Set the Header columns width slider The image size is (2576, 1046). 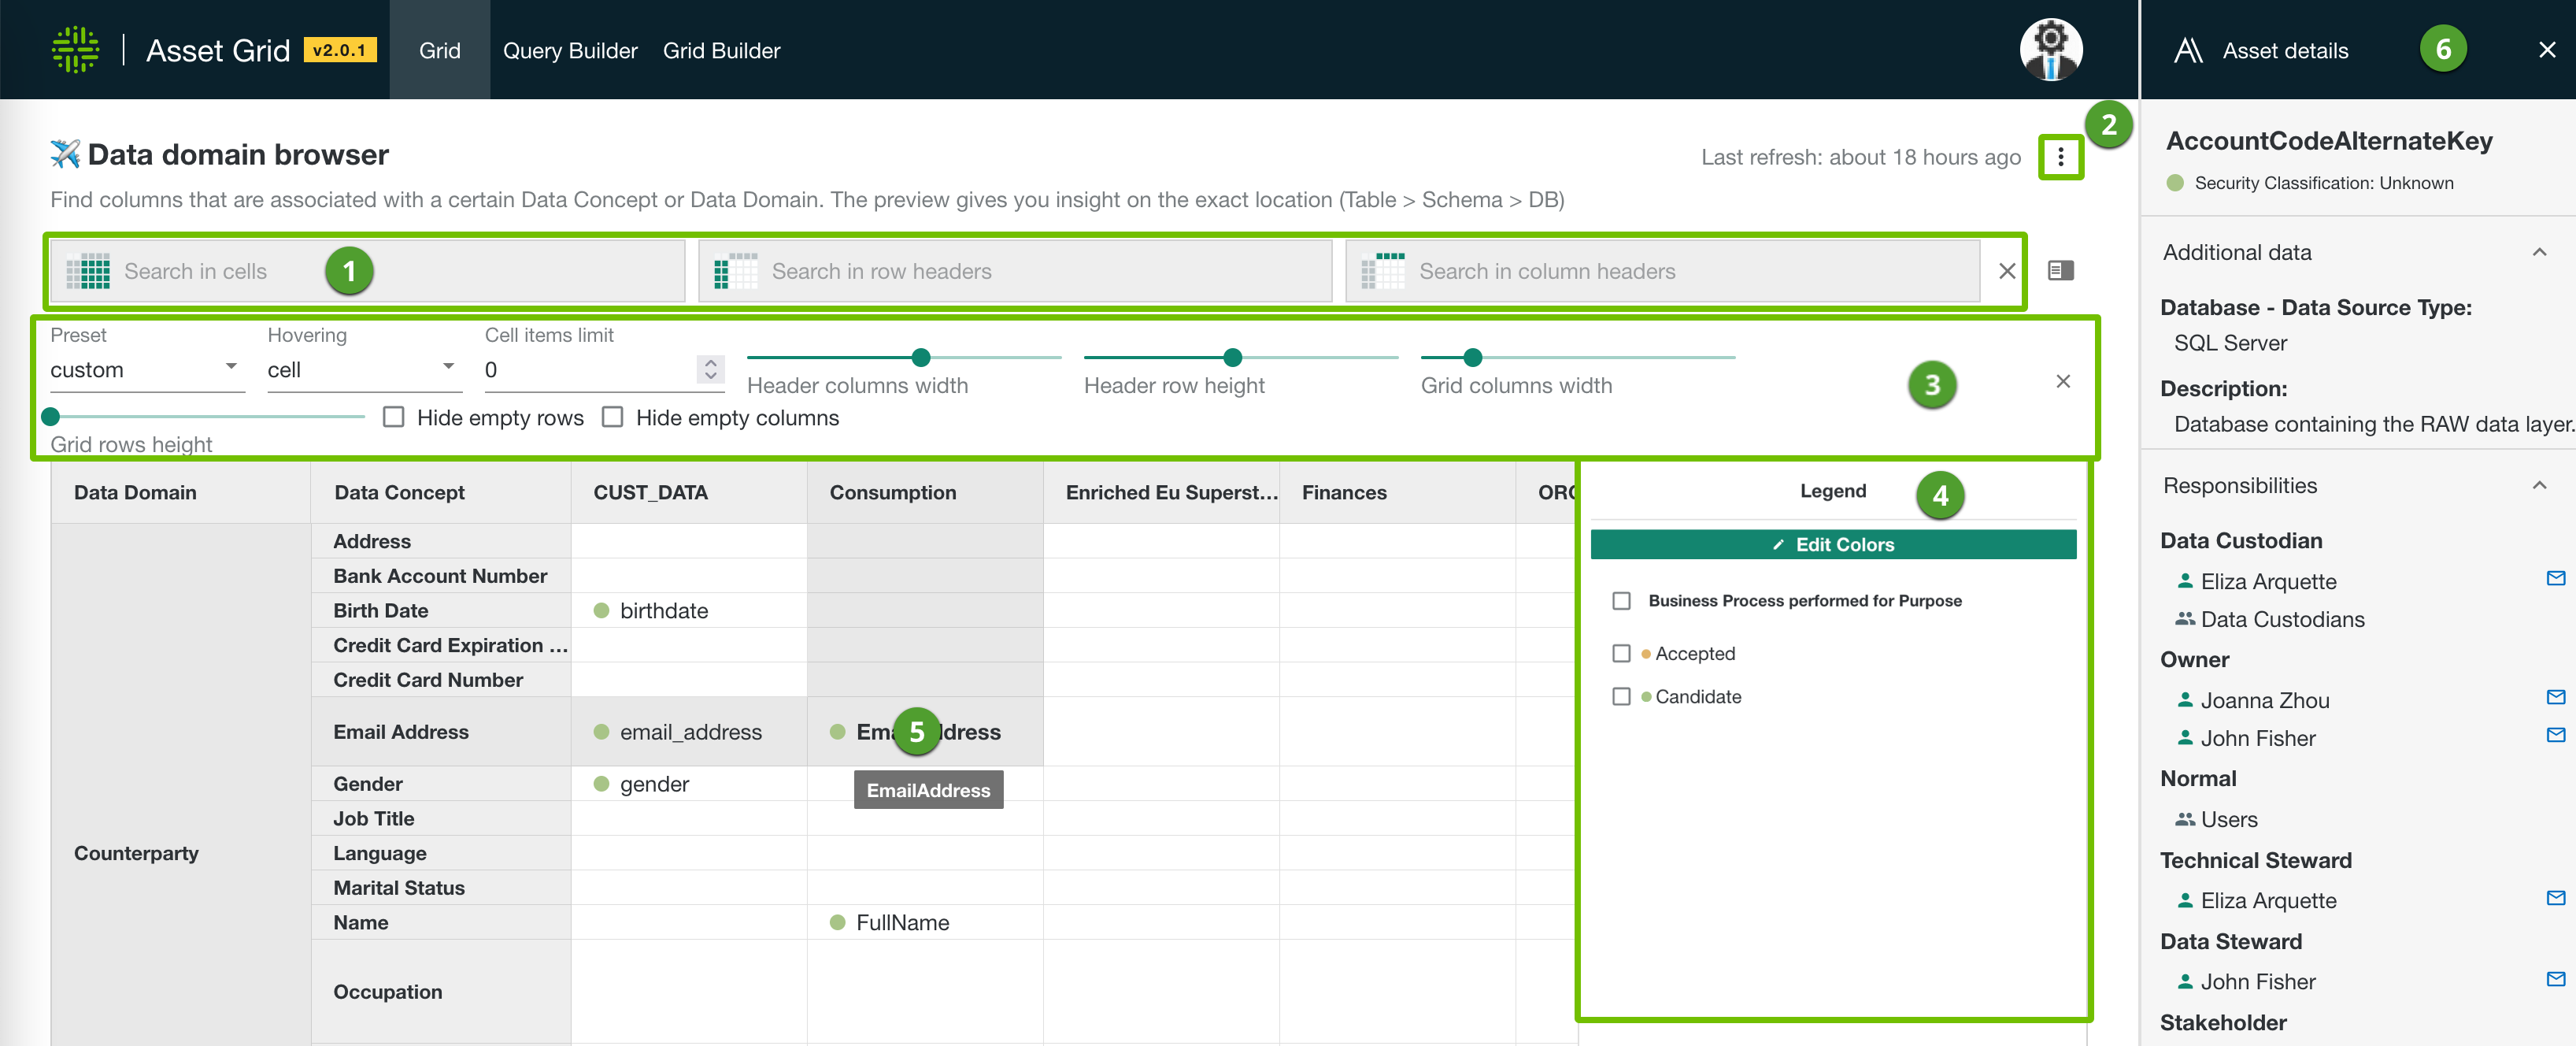click(x=921, y=357)
